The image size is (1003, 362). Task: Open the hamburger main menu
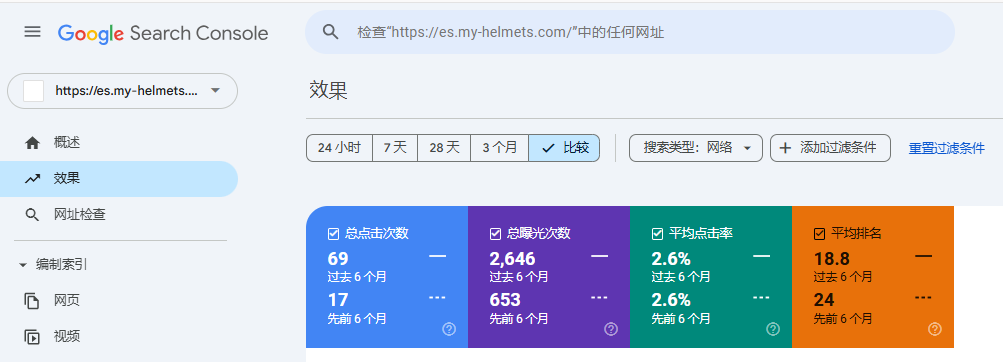[x=32, y=32]
